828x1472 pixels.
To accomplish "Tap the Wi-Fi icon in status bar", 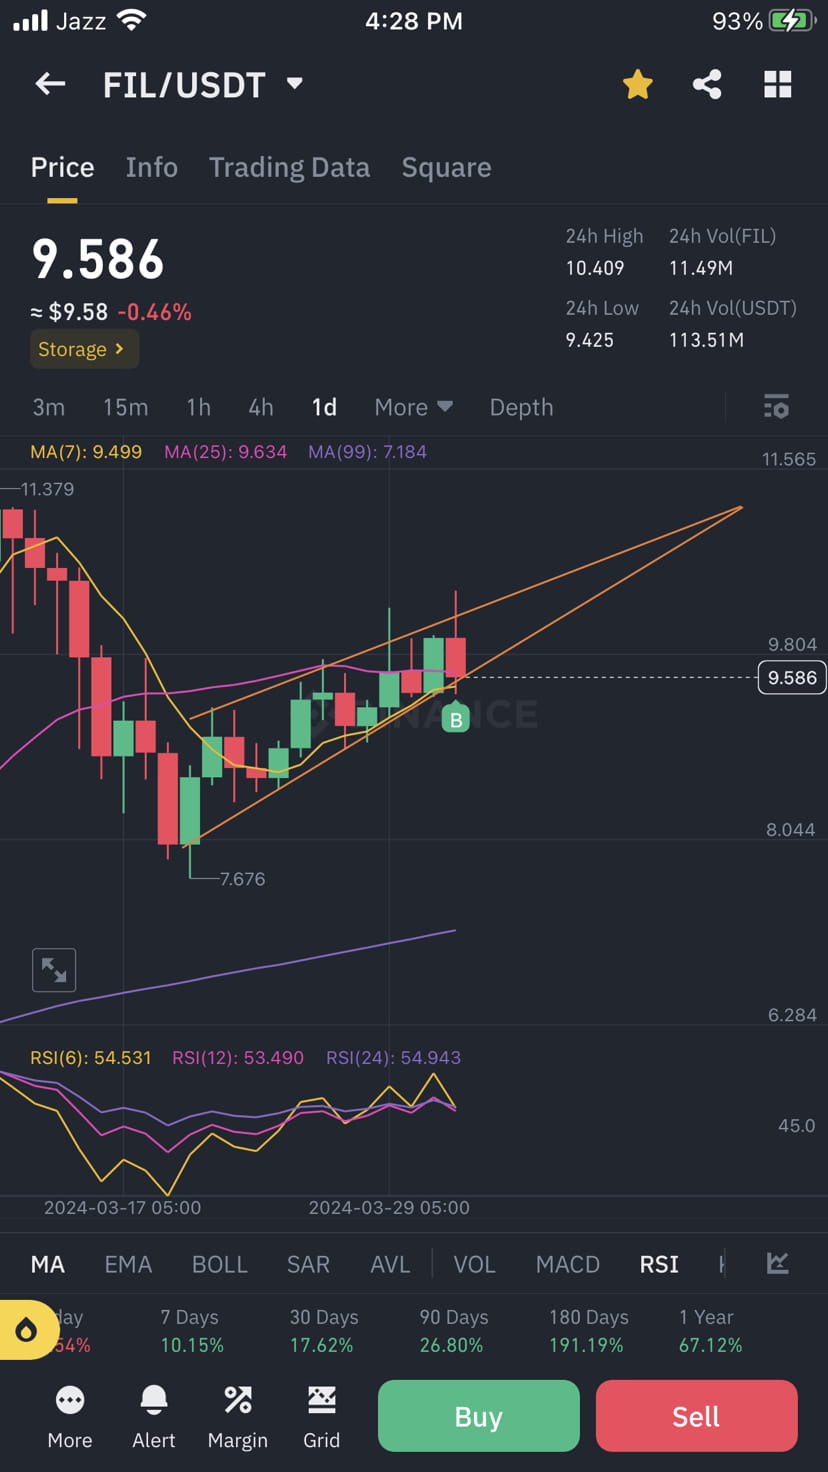I will pyautogui.click(x=131, y=20).
